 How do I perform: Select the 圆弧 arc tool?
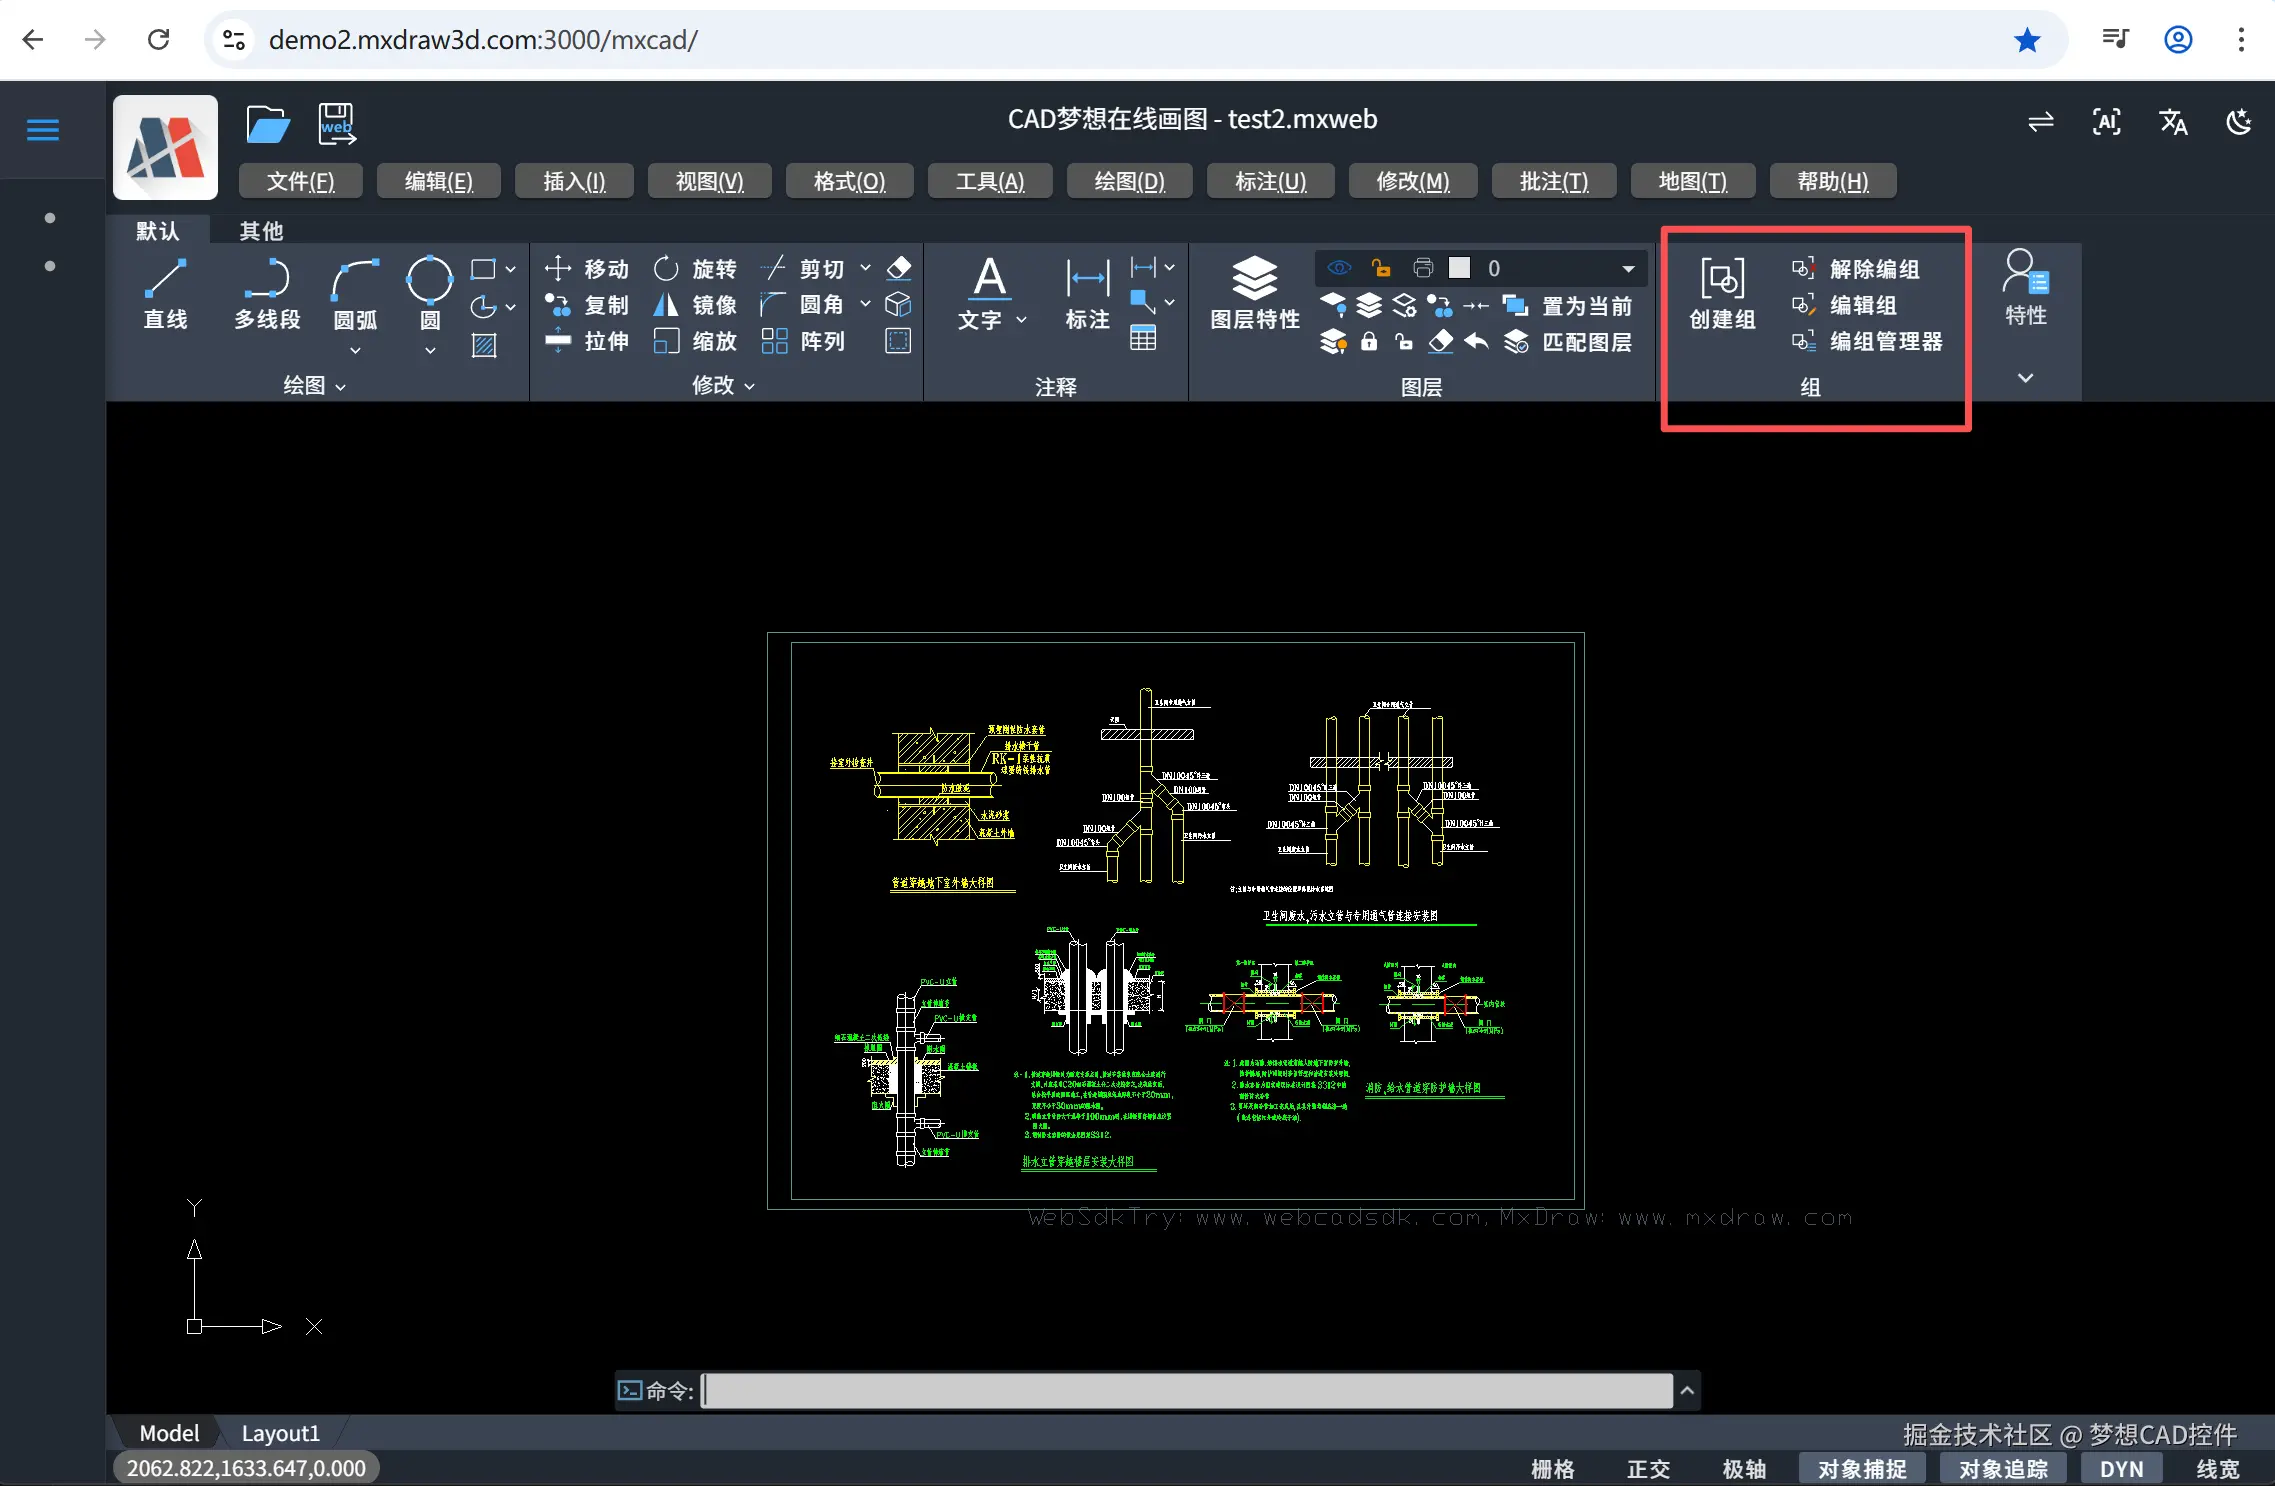[x=355, y=292]
